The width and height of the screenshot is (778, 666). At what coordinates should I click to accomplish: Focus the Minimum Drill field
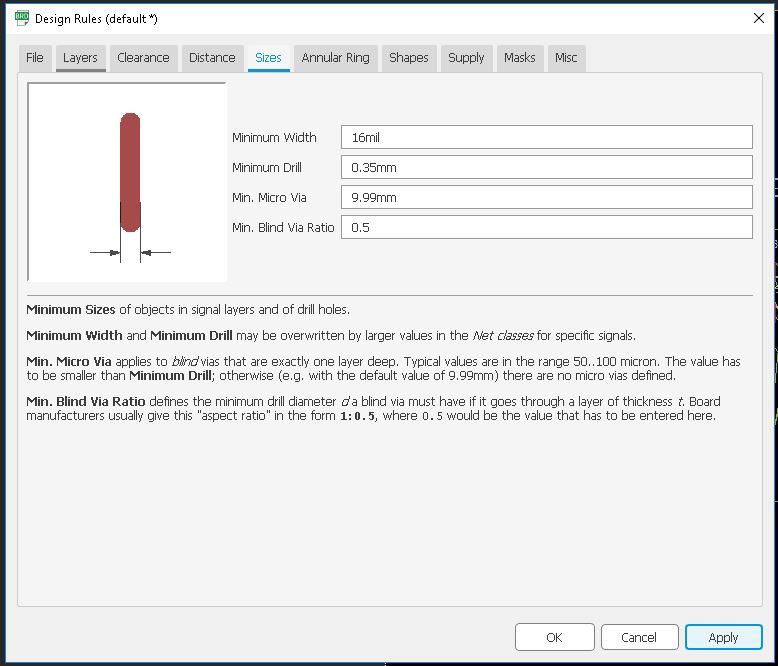(547, 168)
